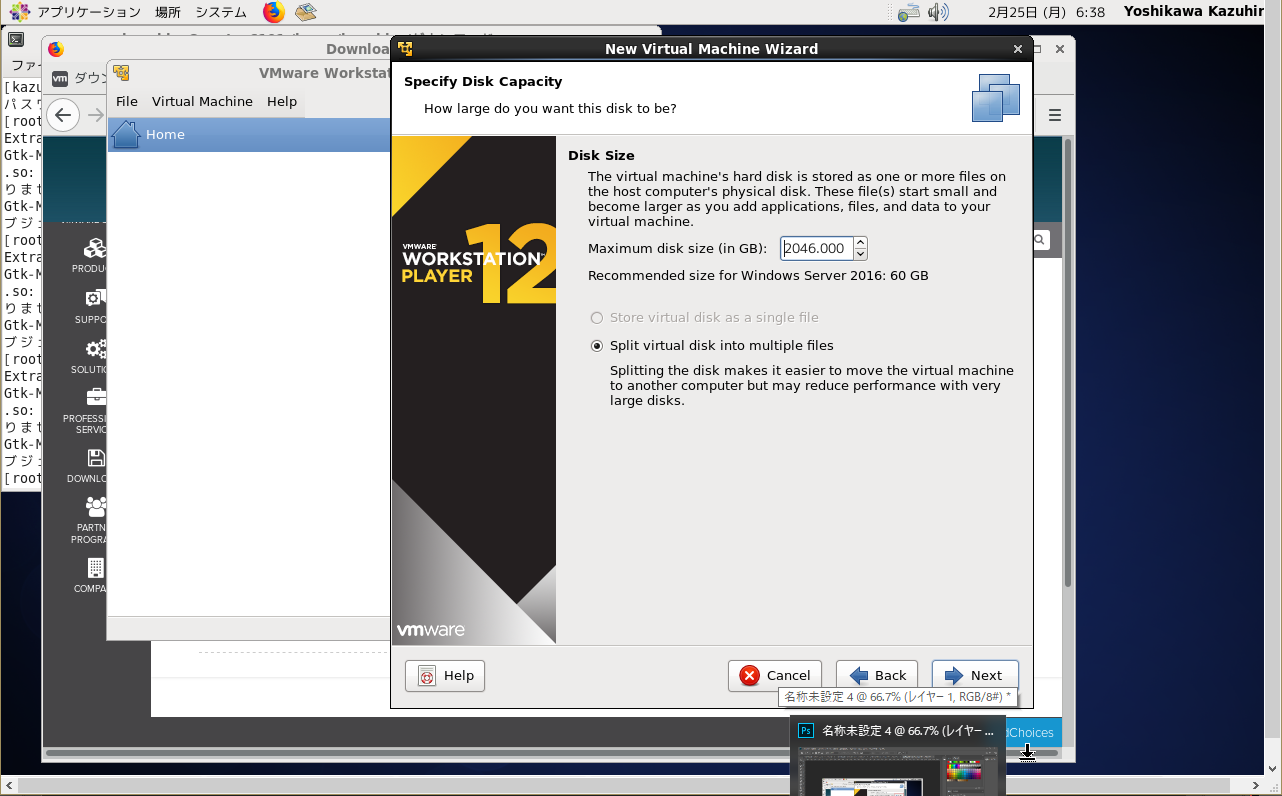1282x796 pixels.
Task: Click the Next button in wizard
Action: click(x=975, y=675)
